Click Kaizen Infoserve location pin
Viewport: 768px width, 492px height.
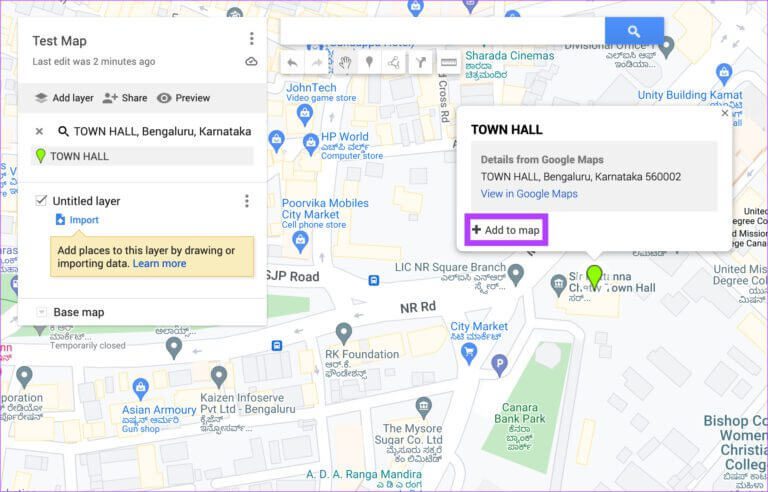[218, 378]
